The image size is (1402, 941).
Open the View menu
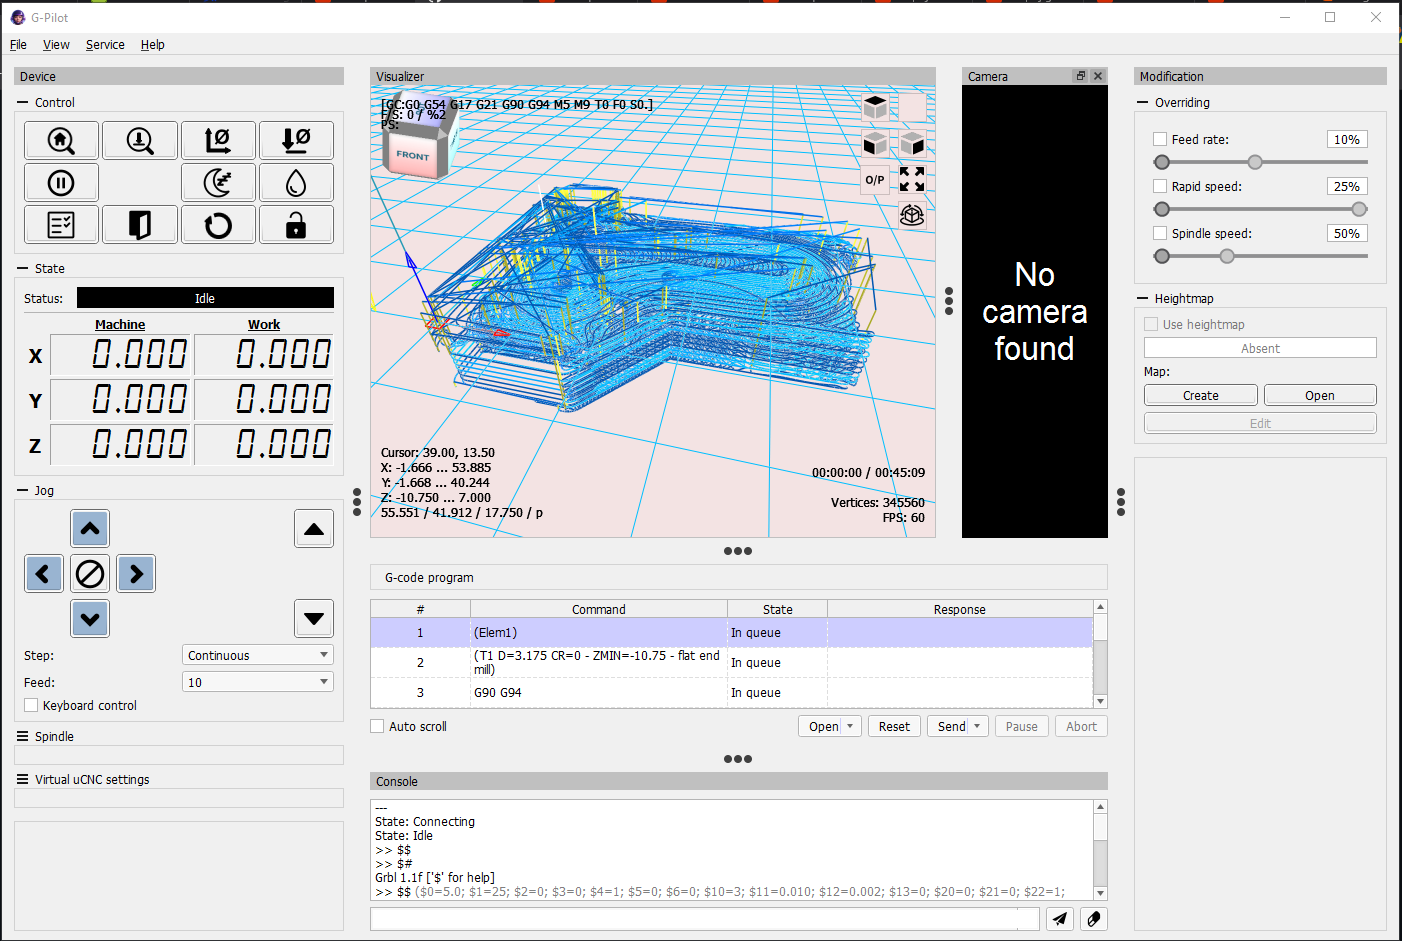coord(56,45)
